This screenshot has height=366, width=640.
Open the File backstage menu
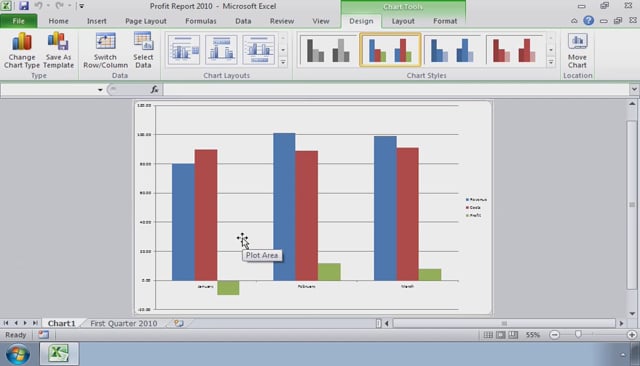click(x=18, y=21)
